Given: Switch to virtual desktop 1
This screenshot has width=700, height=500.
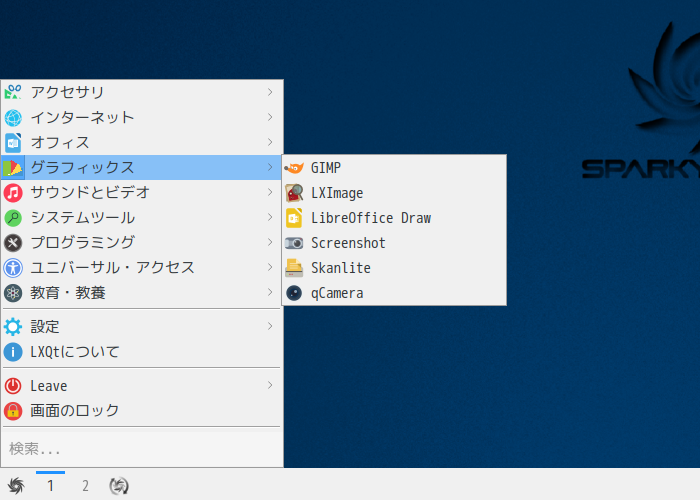Looking at the screenshot, I should [50, 485].
